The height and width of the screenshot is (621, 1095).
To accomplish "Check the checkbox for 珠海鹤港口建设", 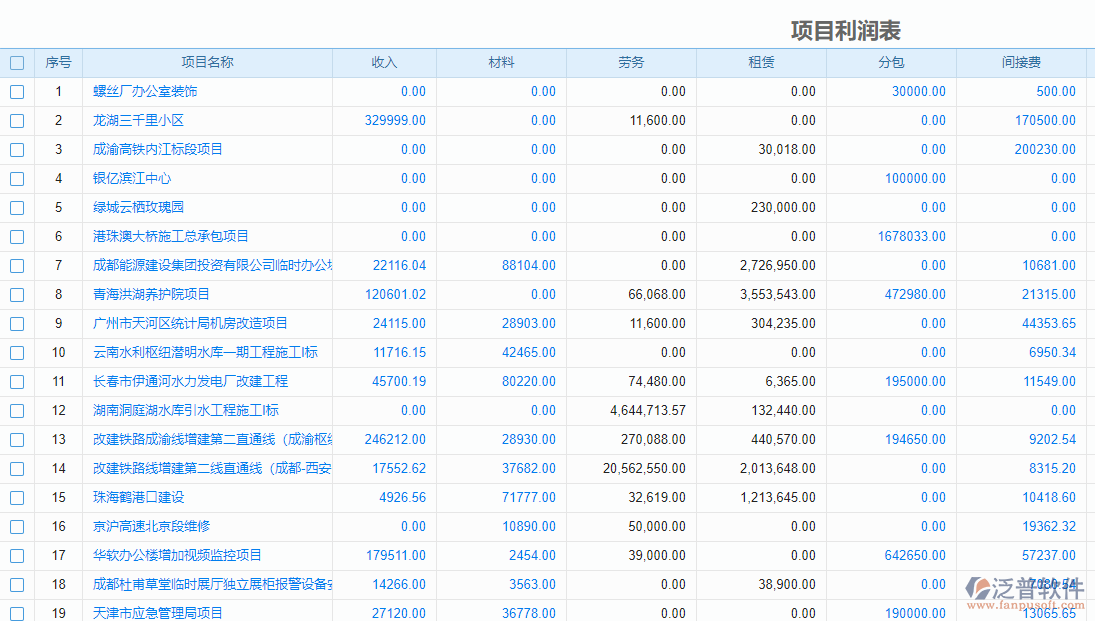I will click(x=16, y=497).
